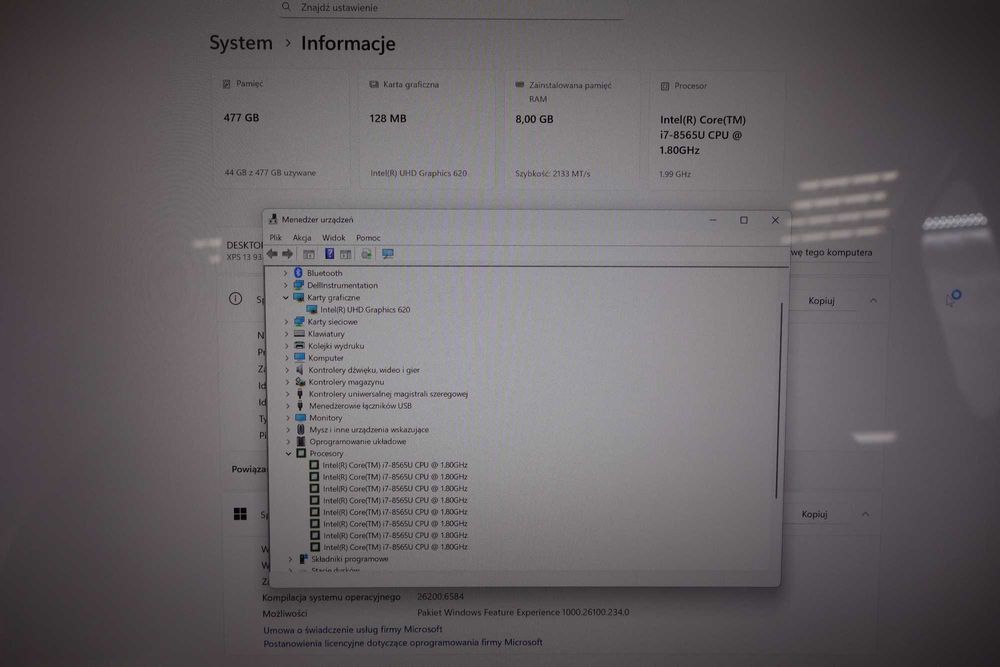Screen dimensions: 1000x667
Task: Select the Kontrolery magazynu icon
Action: [300, 381]
